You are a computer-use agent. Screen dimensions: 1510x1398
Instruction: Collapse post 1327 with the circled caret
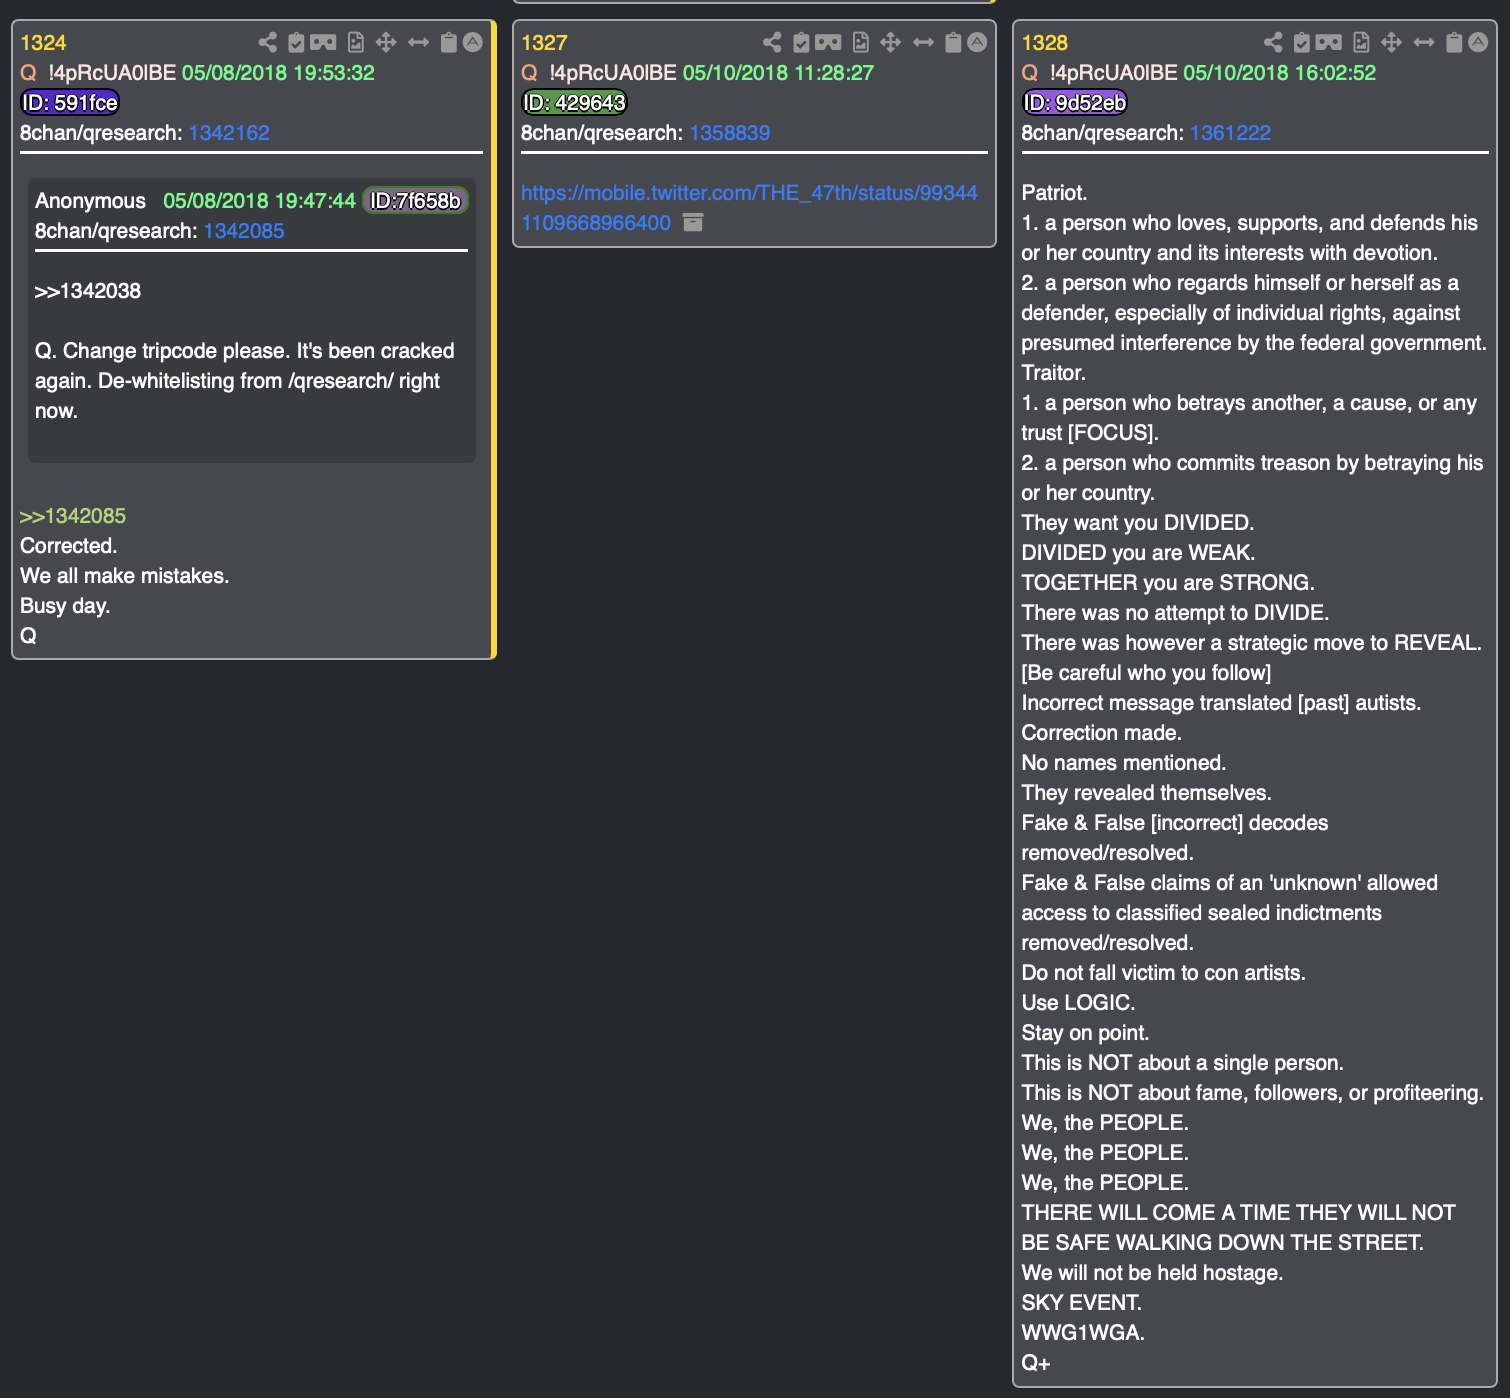(x=978, y=42)
